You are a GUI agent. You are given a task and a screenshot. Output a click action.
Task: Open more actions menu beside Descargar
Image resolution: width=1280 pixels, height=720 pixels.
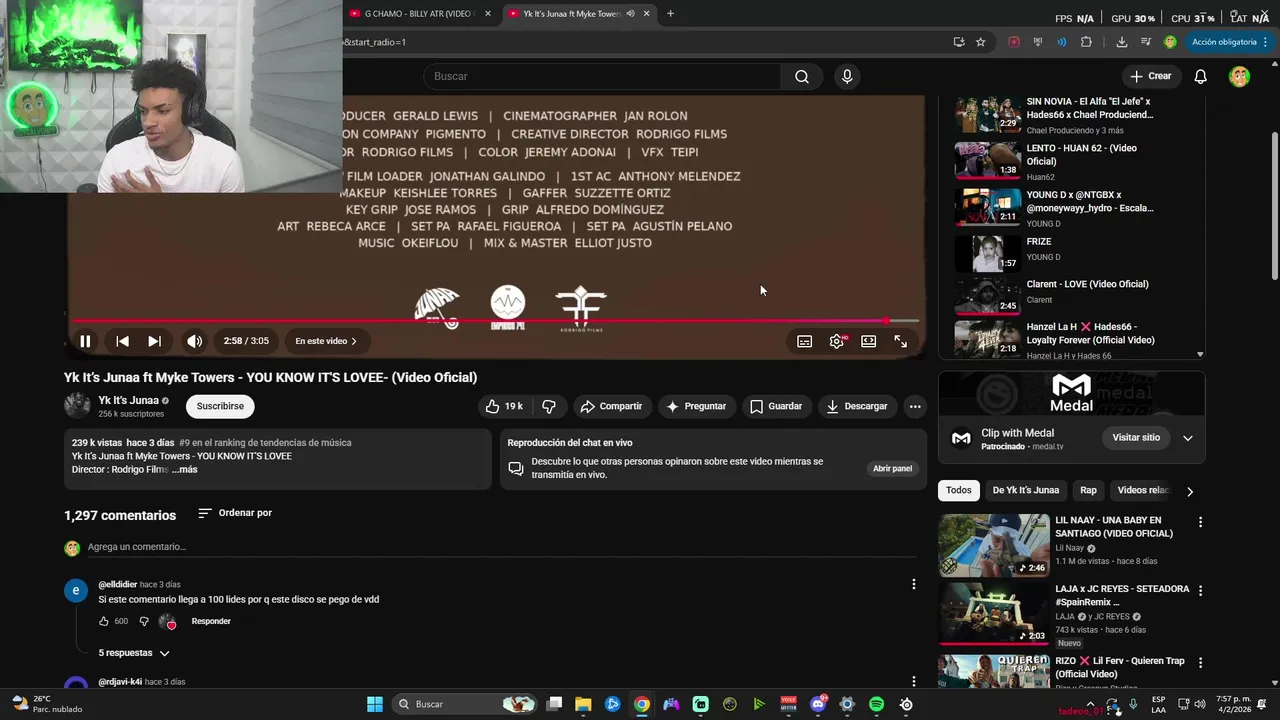tap(914, 406)
